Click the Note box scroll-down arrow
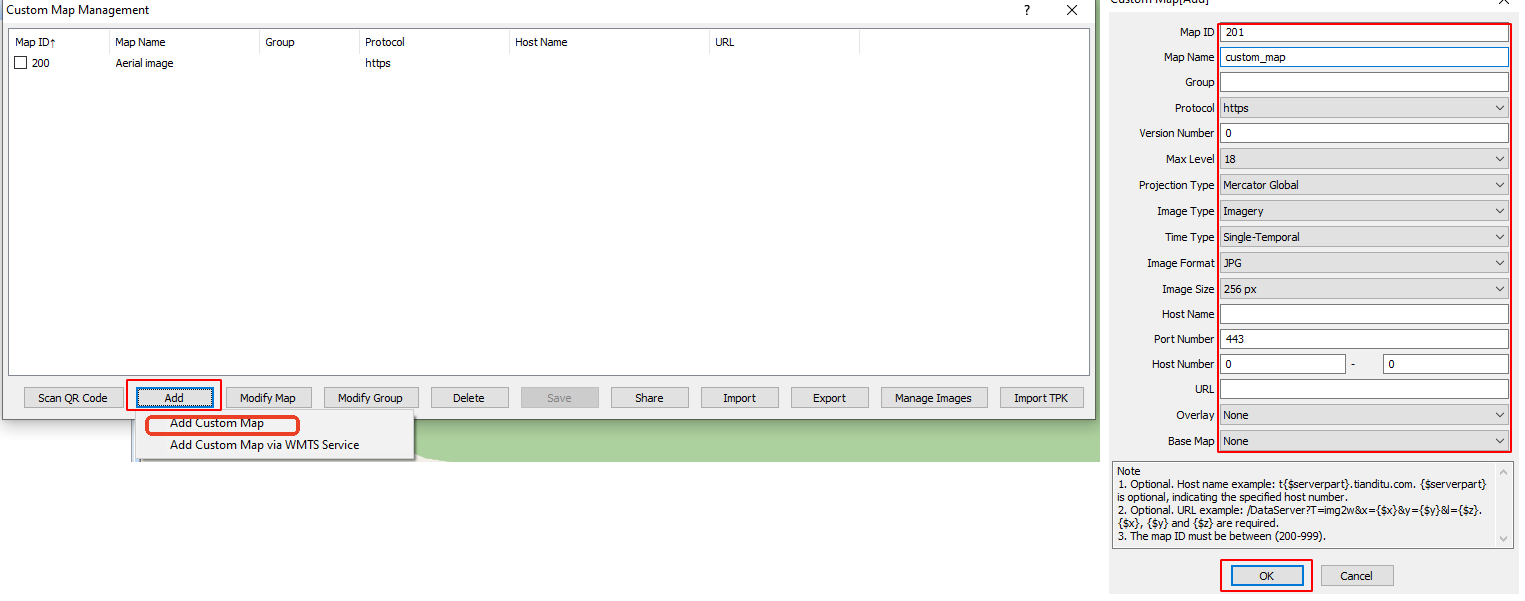 coord(1505,539)
